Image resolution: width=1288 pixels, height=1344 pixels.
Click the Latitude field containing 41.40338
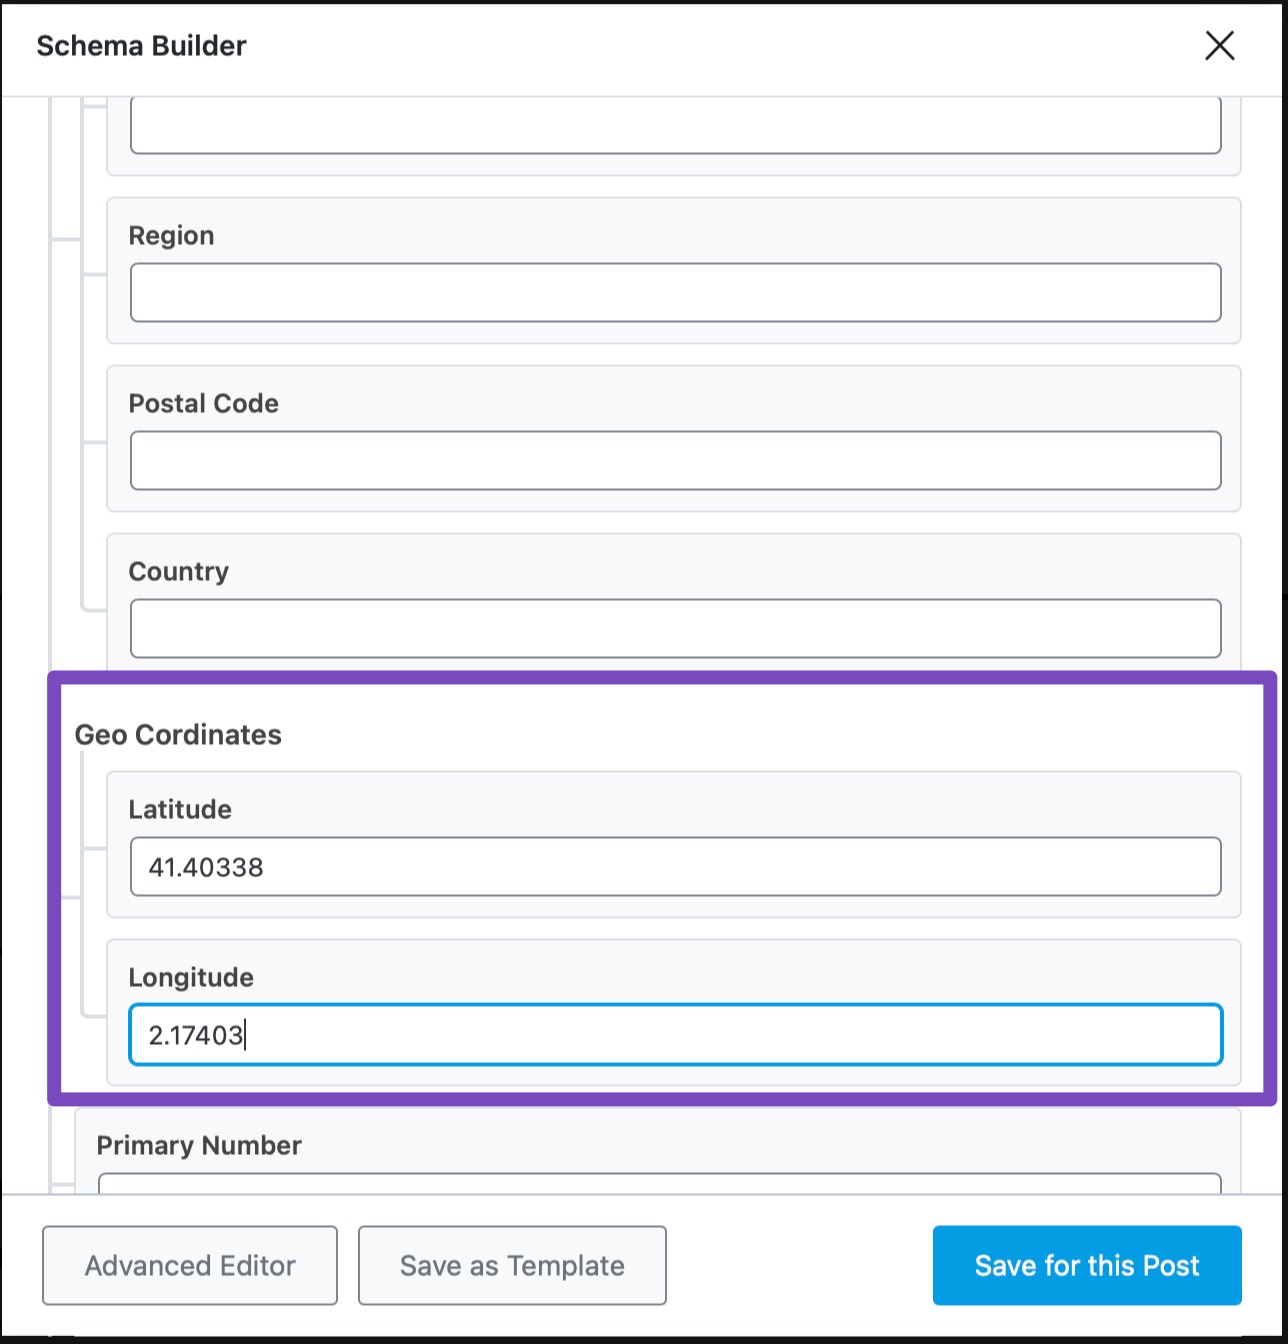675,866
